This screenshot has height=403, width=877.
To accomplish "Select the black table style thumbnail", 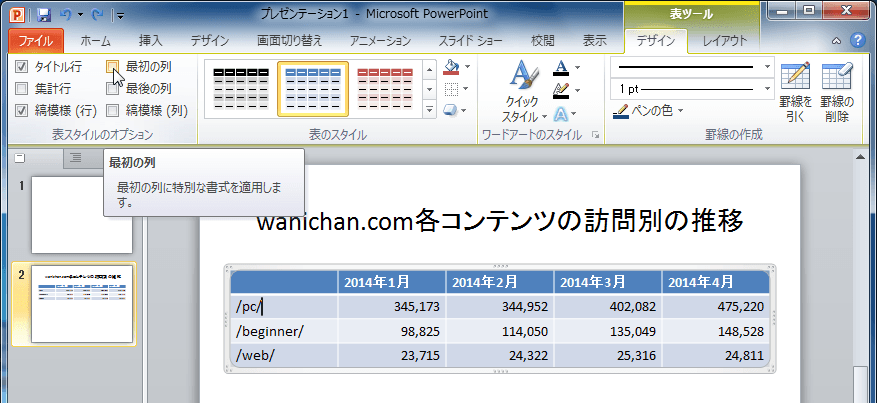I will pos(241,89).
